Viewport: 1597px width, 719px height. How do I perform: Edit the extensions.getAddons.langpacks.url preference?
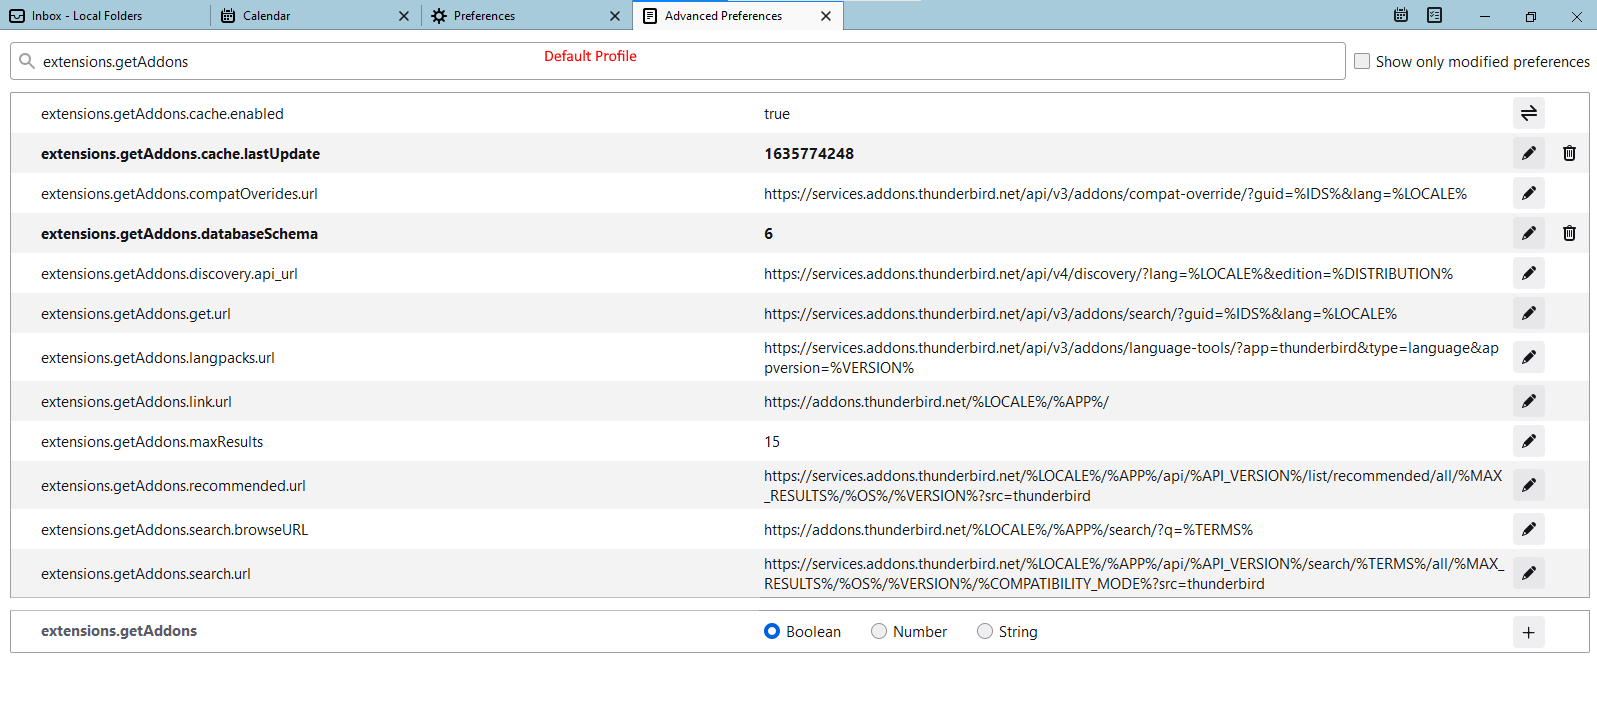click(1528, 357)
